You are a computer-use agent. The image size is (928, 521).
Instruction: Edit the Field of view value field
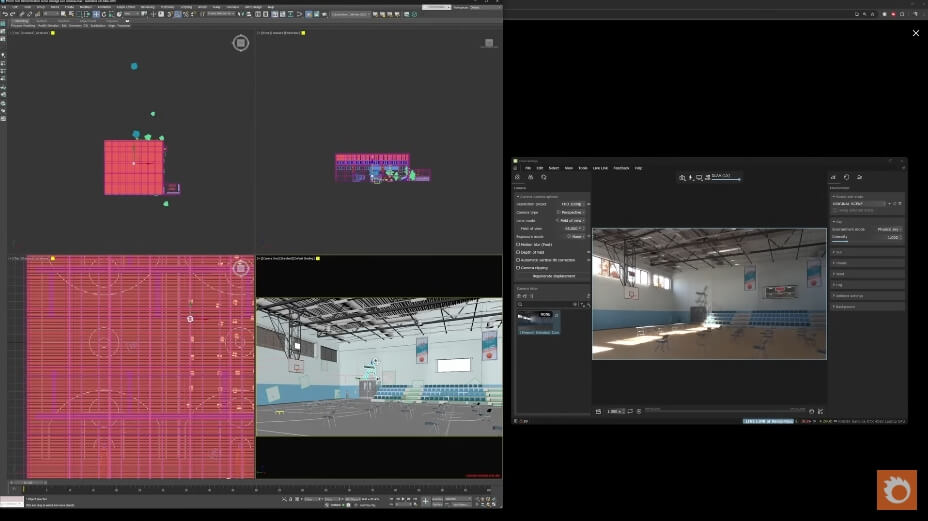[573, 229]
